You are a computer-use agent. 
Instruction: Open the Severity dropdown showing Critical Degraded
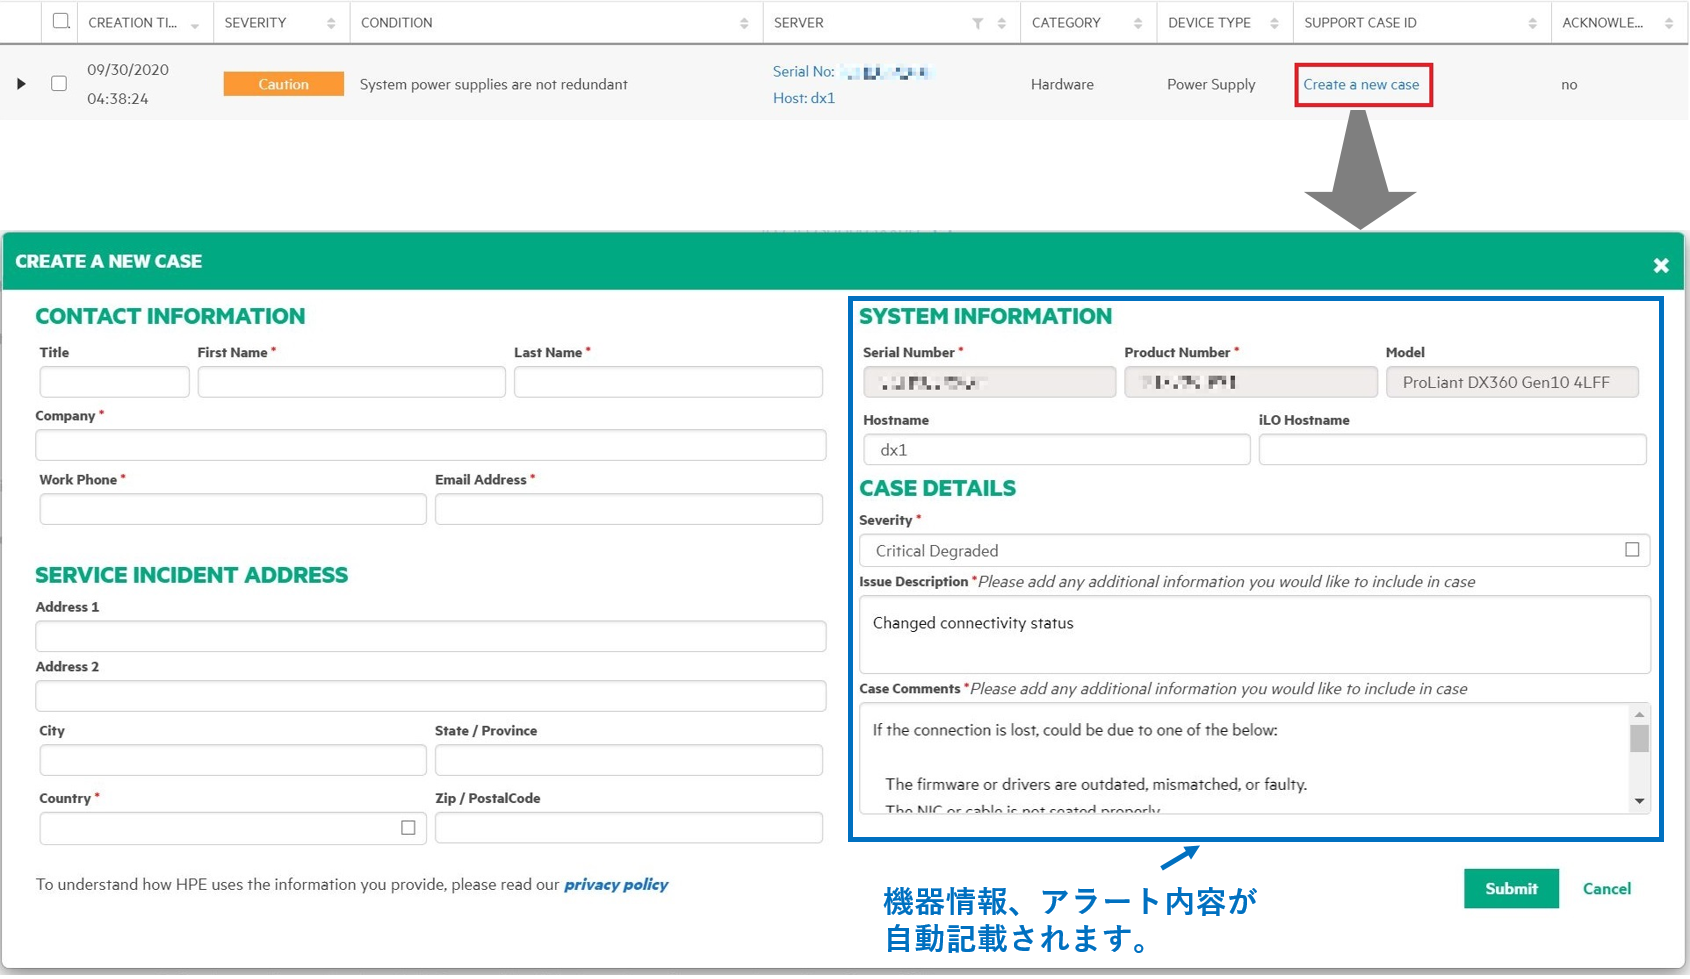pos(1254,550)
